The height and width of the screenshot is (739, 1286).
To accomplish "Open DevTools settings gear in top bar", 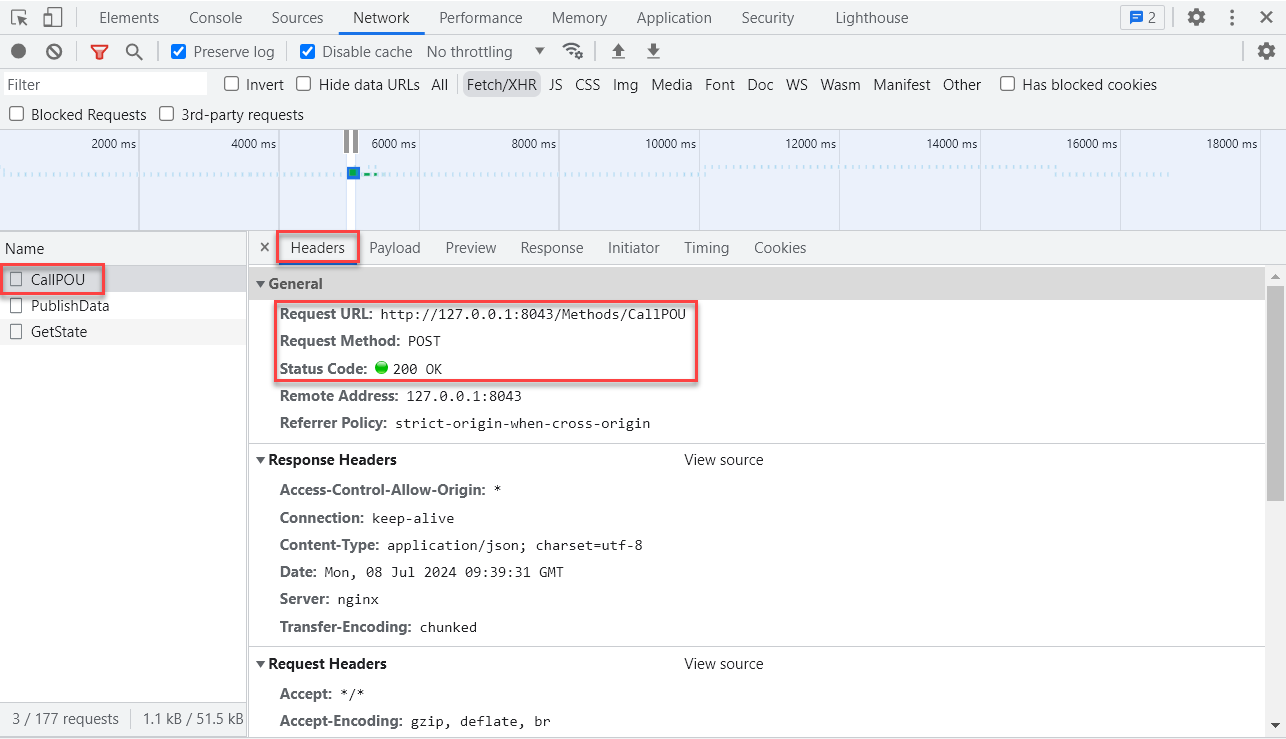I will coord(1196,17).
